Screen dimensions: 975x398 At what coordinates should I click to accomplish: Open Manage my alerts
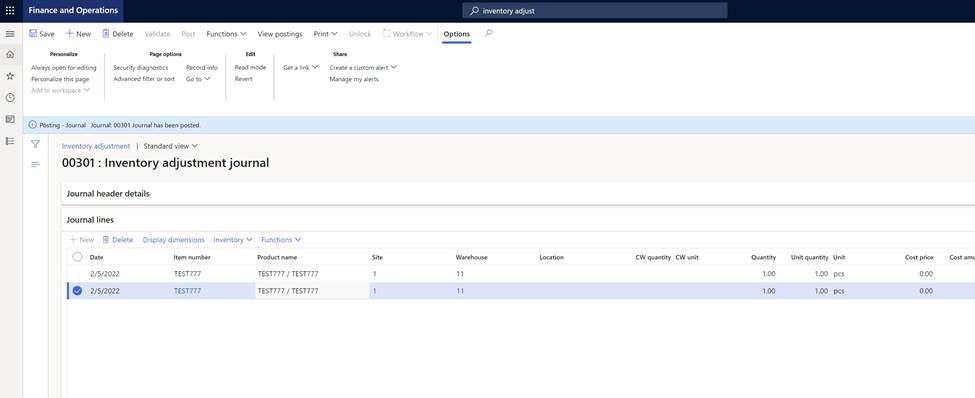pyautogui.click(x=354, y=79)
